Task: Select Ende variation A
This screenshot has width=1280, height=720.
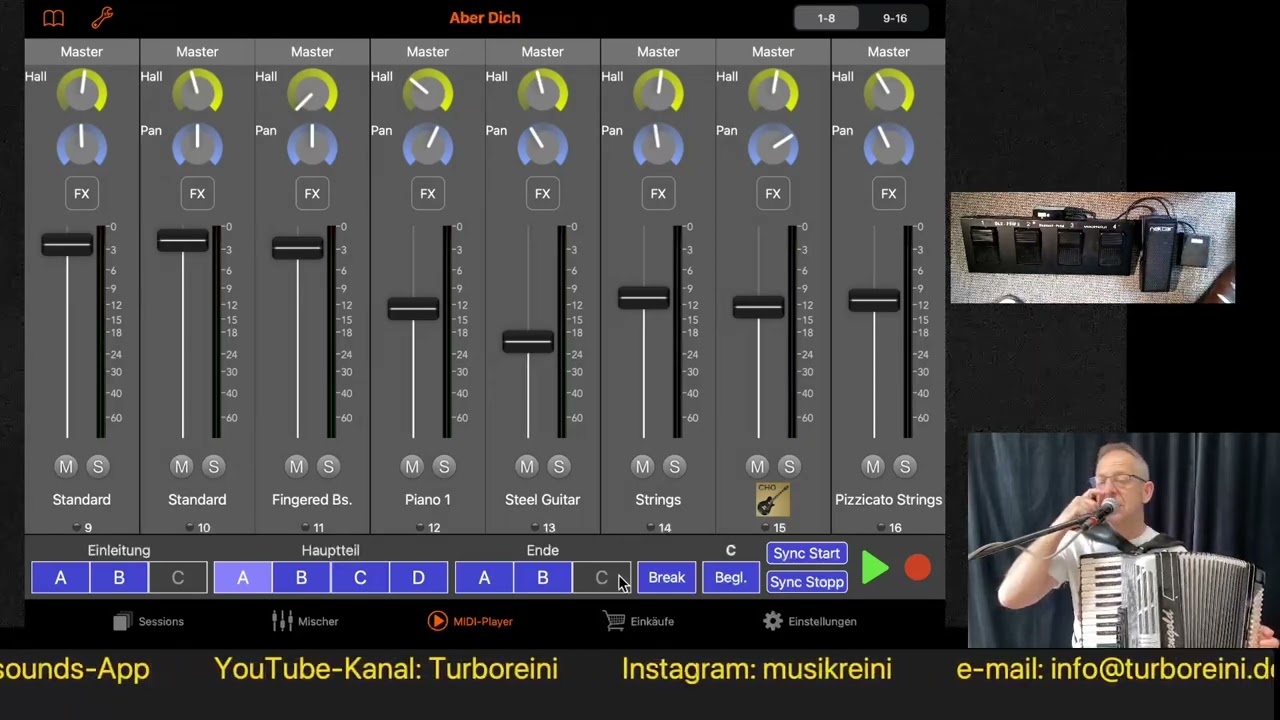Action: 484,577
